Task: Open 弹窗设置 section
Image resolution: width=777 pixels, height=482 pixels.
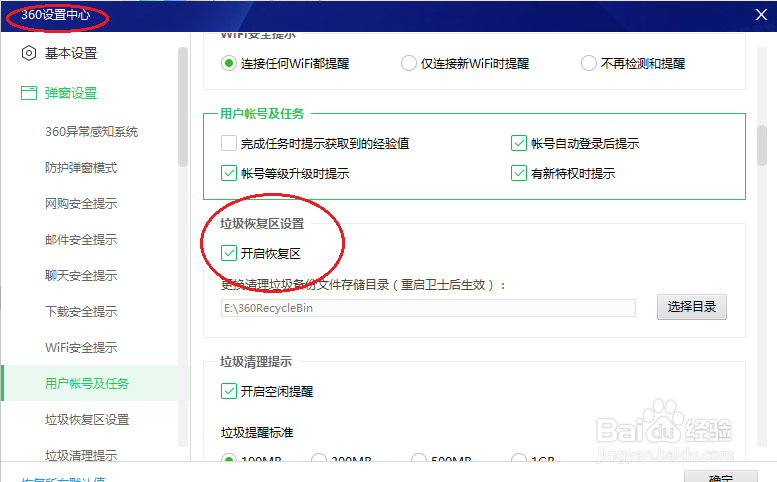Action: click(x=71, y=93)
